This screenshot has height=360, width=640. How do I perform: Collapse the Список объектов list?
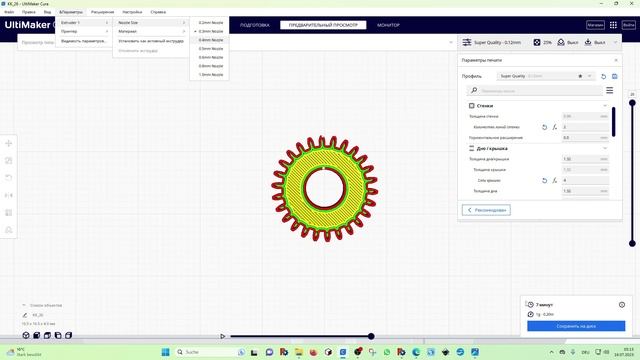(x=24, y=305)
